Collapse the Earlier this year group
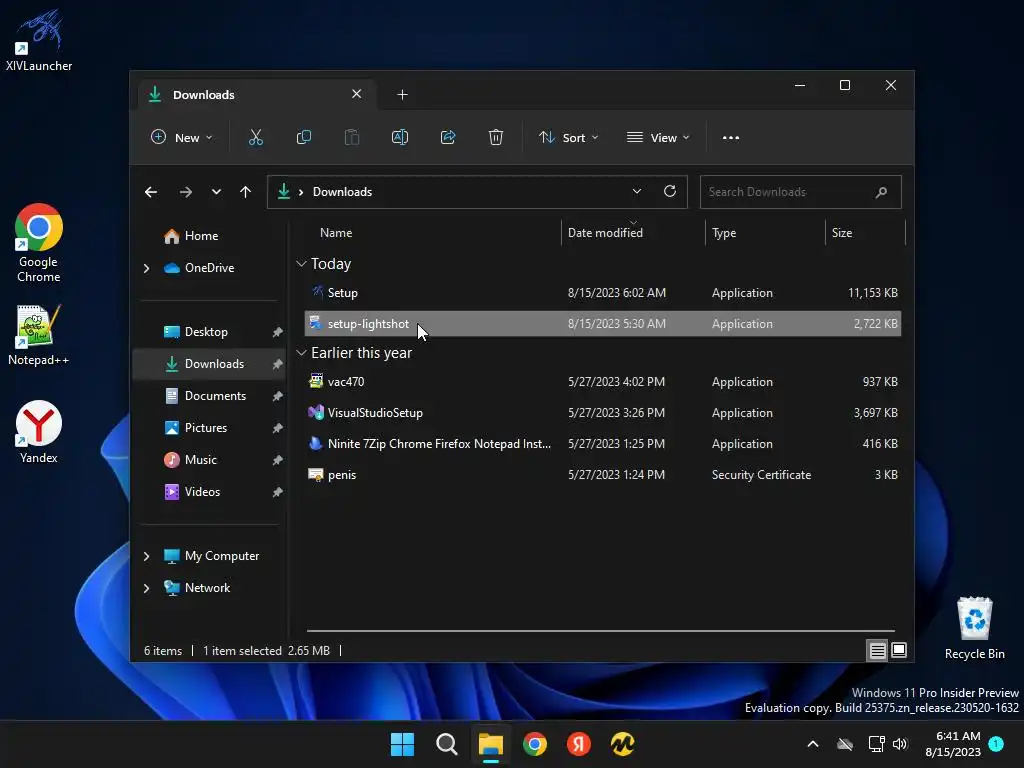This screenshot has height=768, width=1024. [x=301, y=353]
